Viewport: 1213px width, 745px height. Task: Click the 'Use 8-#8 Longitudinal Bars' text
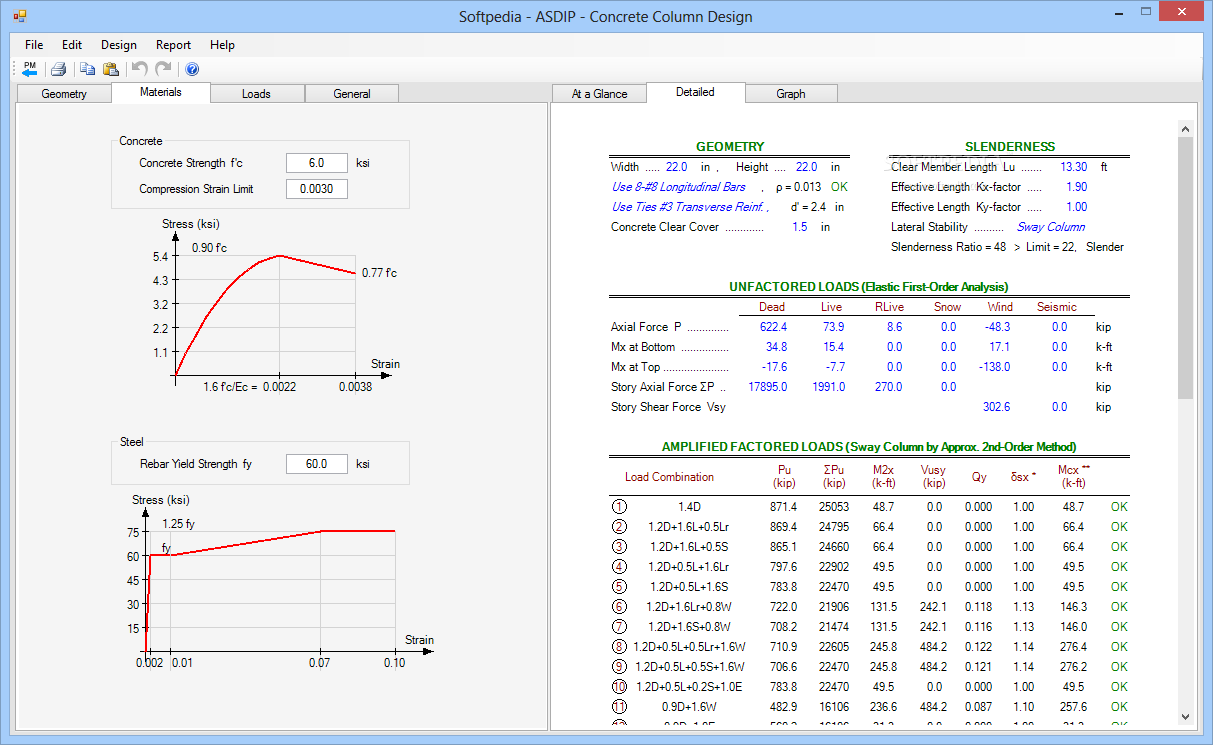click(679, 187)
